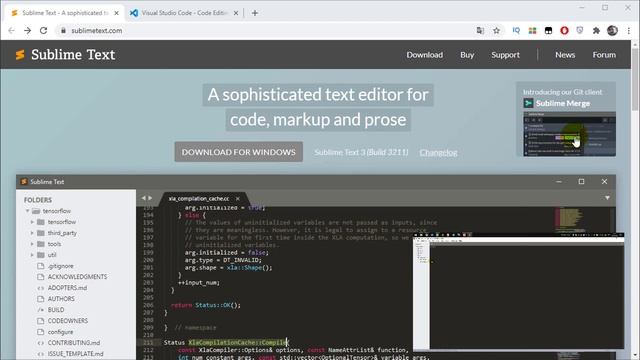
Task: Open the Sublime Merge link
Action: click(x=562, y=103)
